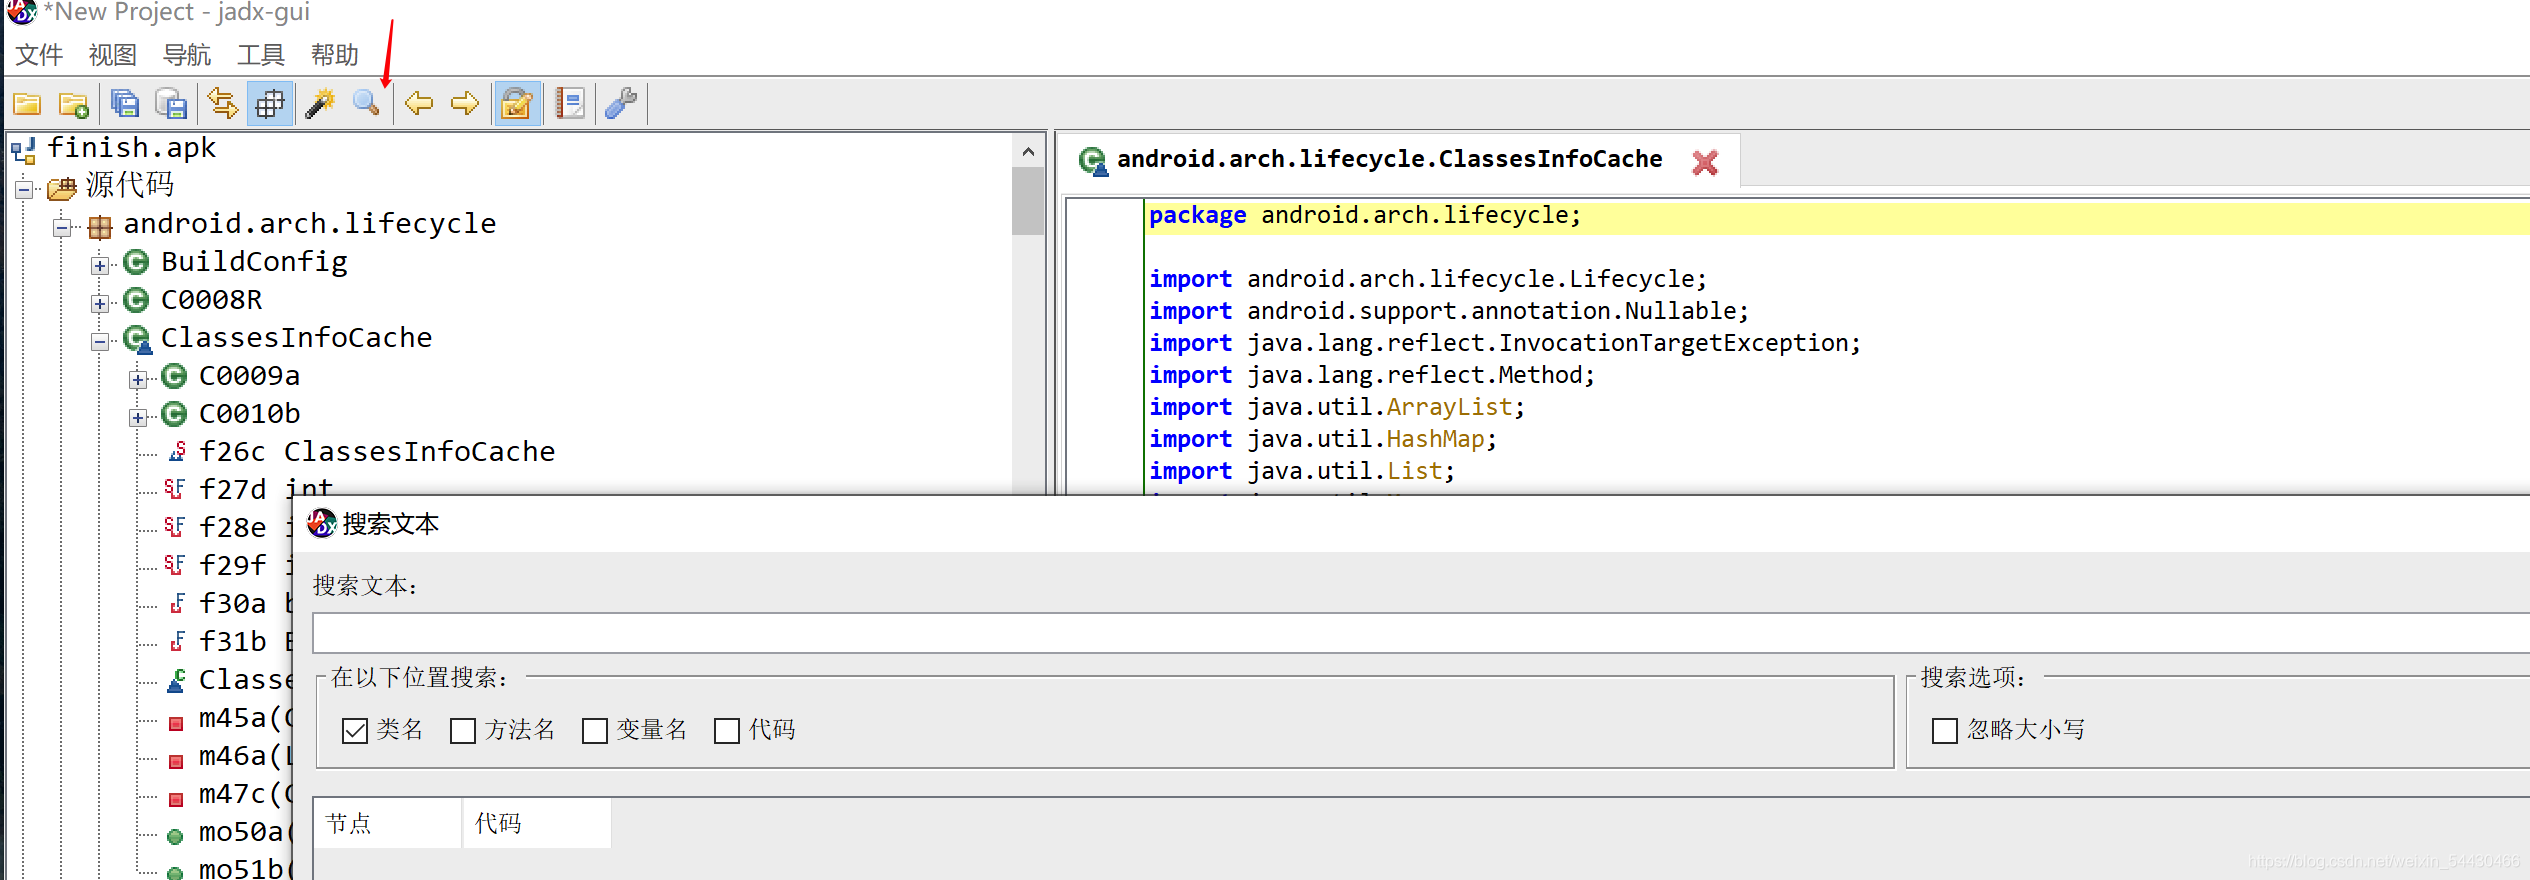The width and height of the screenshot is (2530, 880).
Task: Click the jadx logo in the 搜索文本 dialog title
Action: click(x=321, y=523)
